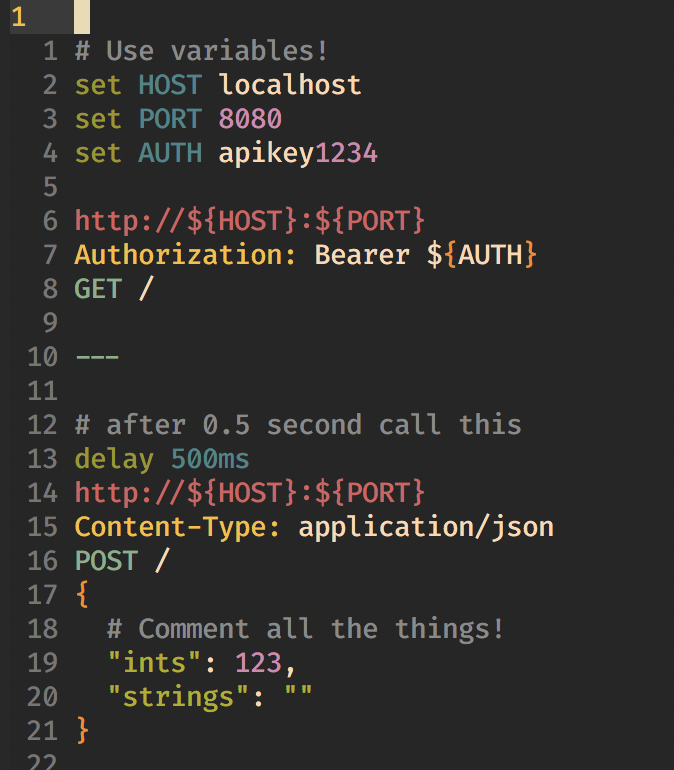Click the 'GET' method keyword
The height and width of the screenshot is (770, 674).
click(98, 289)
